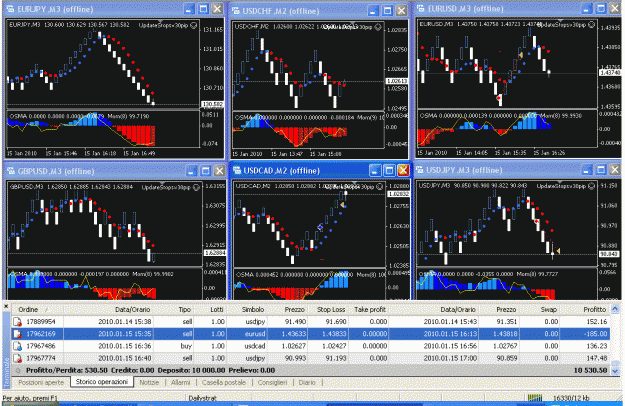This screenshot has width=625, height=406.
Task: Click the expert advisor smiley on USDJPY chart
Action: (592, 186)
